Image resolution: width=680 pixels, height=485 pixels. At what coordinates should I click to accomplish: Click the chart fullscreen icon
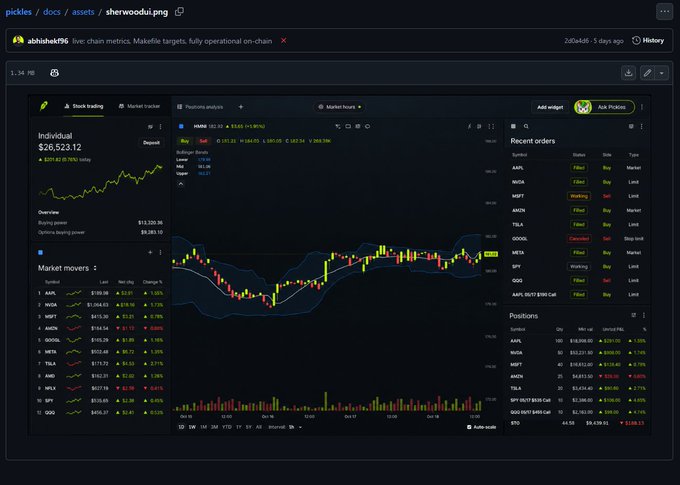(x=491, y=126)
